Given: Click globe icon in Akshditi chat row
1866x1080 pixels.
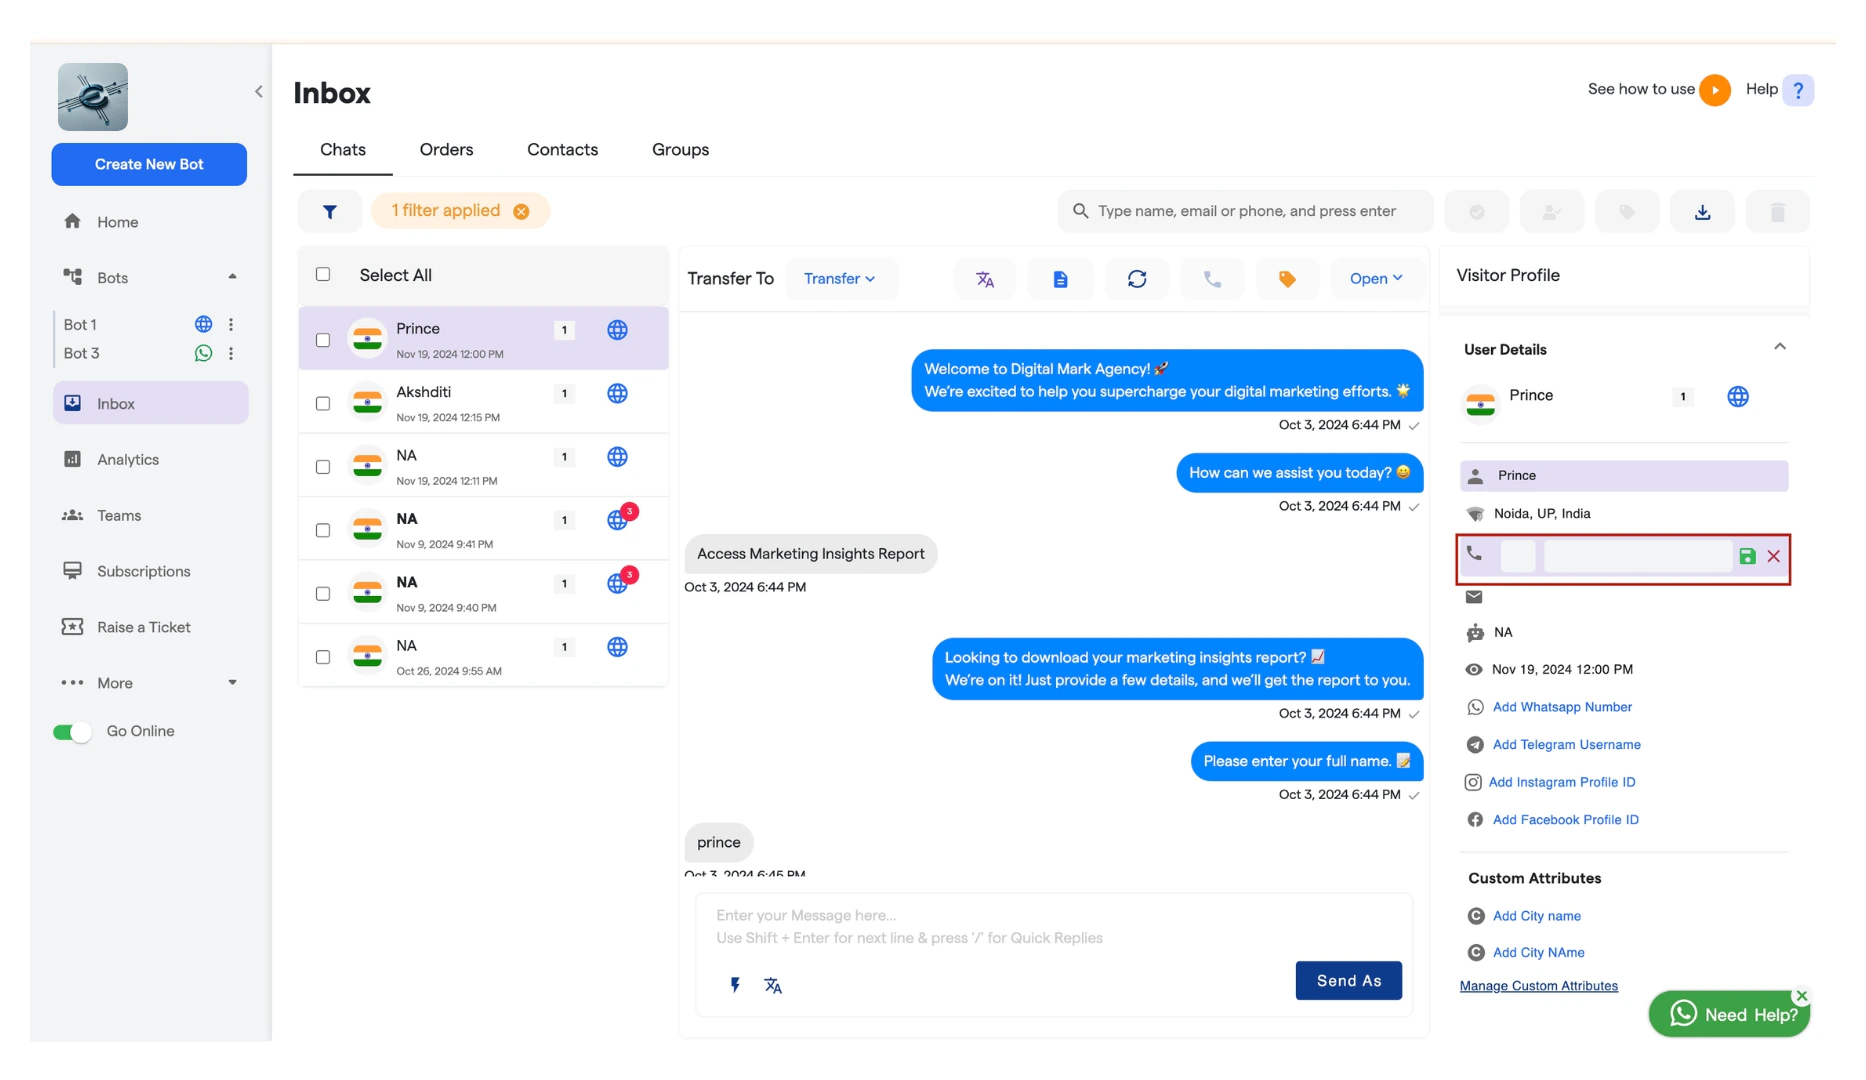Looking at the screenshot, I should point(618,393).
